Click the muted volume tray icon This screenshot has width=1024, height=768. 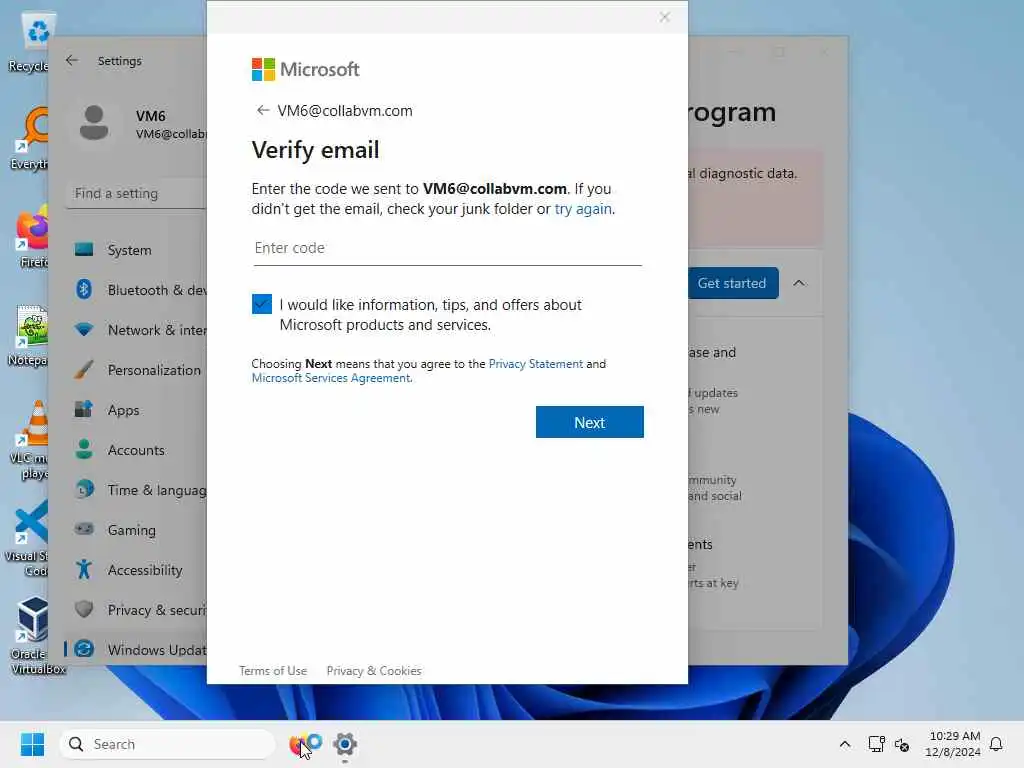(x=902, y=744)
